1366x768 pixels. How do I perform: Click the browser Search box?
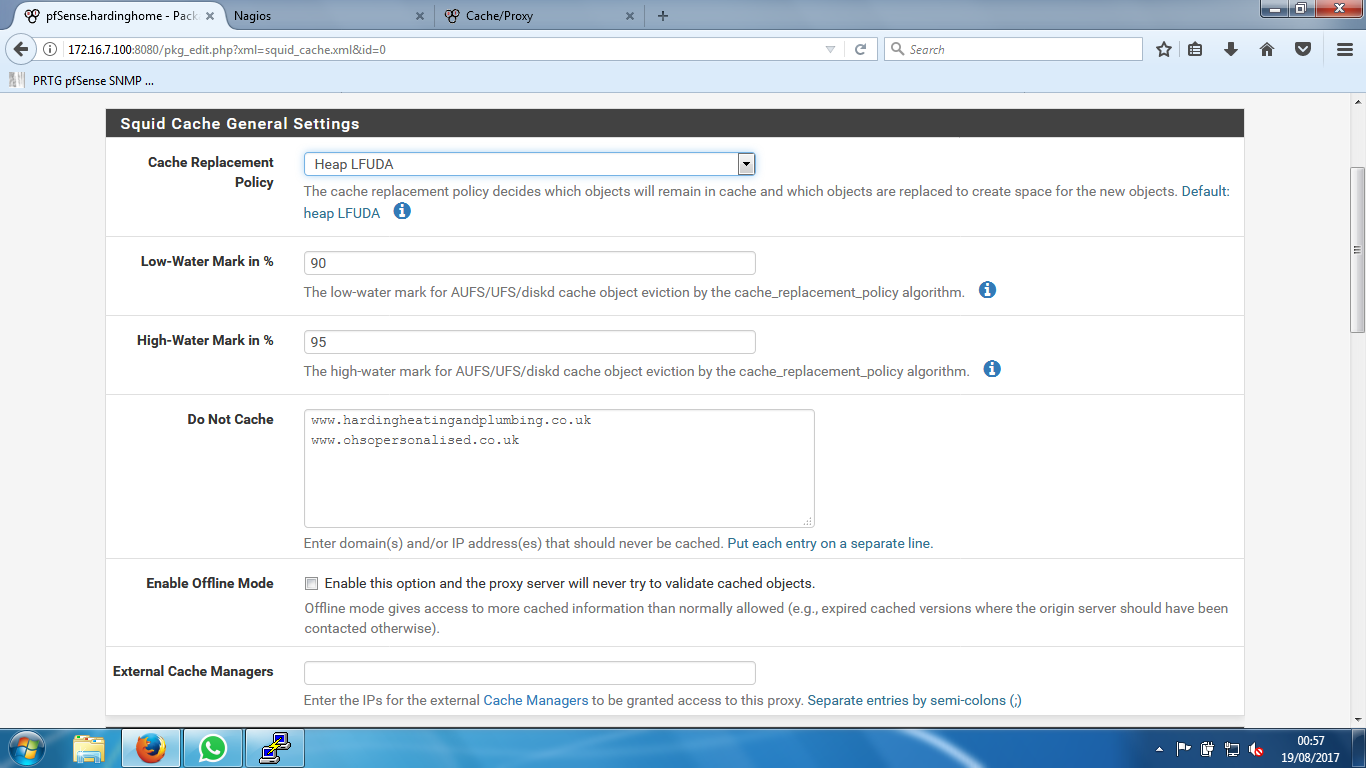coord(1013,49)
